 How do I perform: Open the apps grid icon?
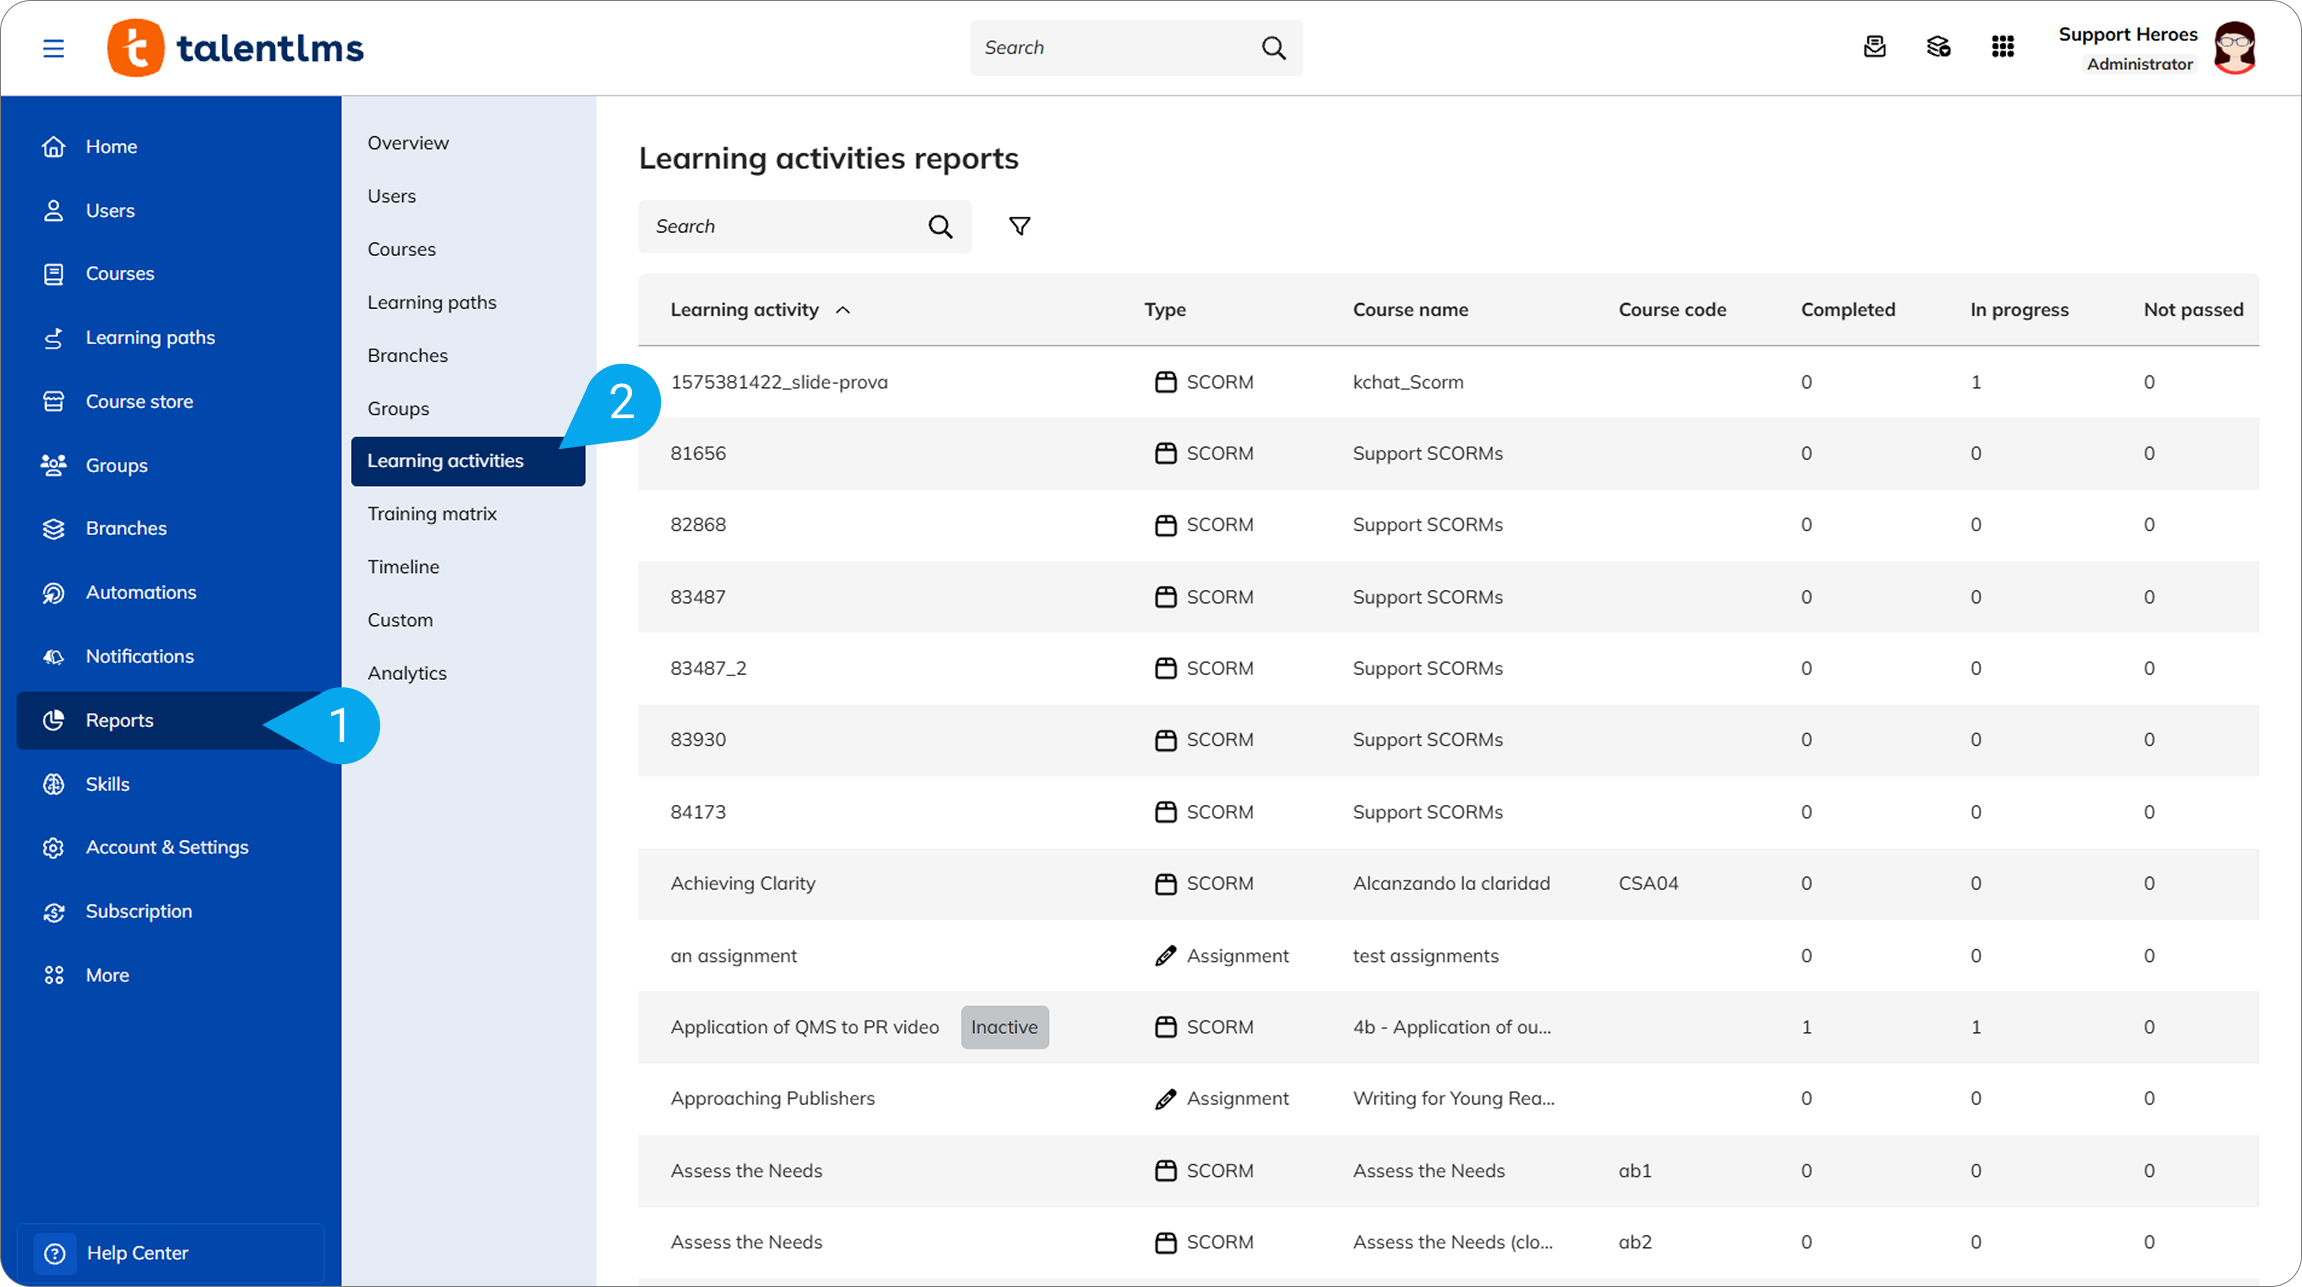click(2002, 47)
